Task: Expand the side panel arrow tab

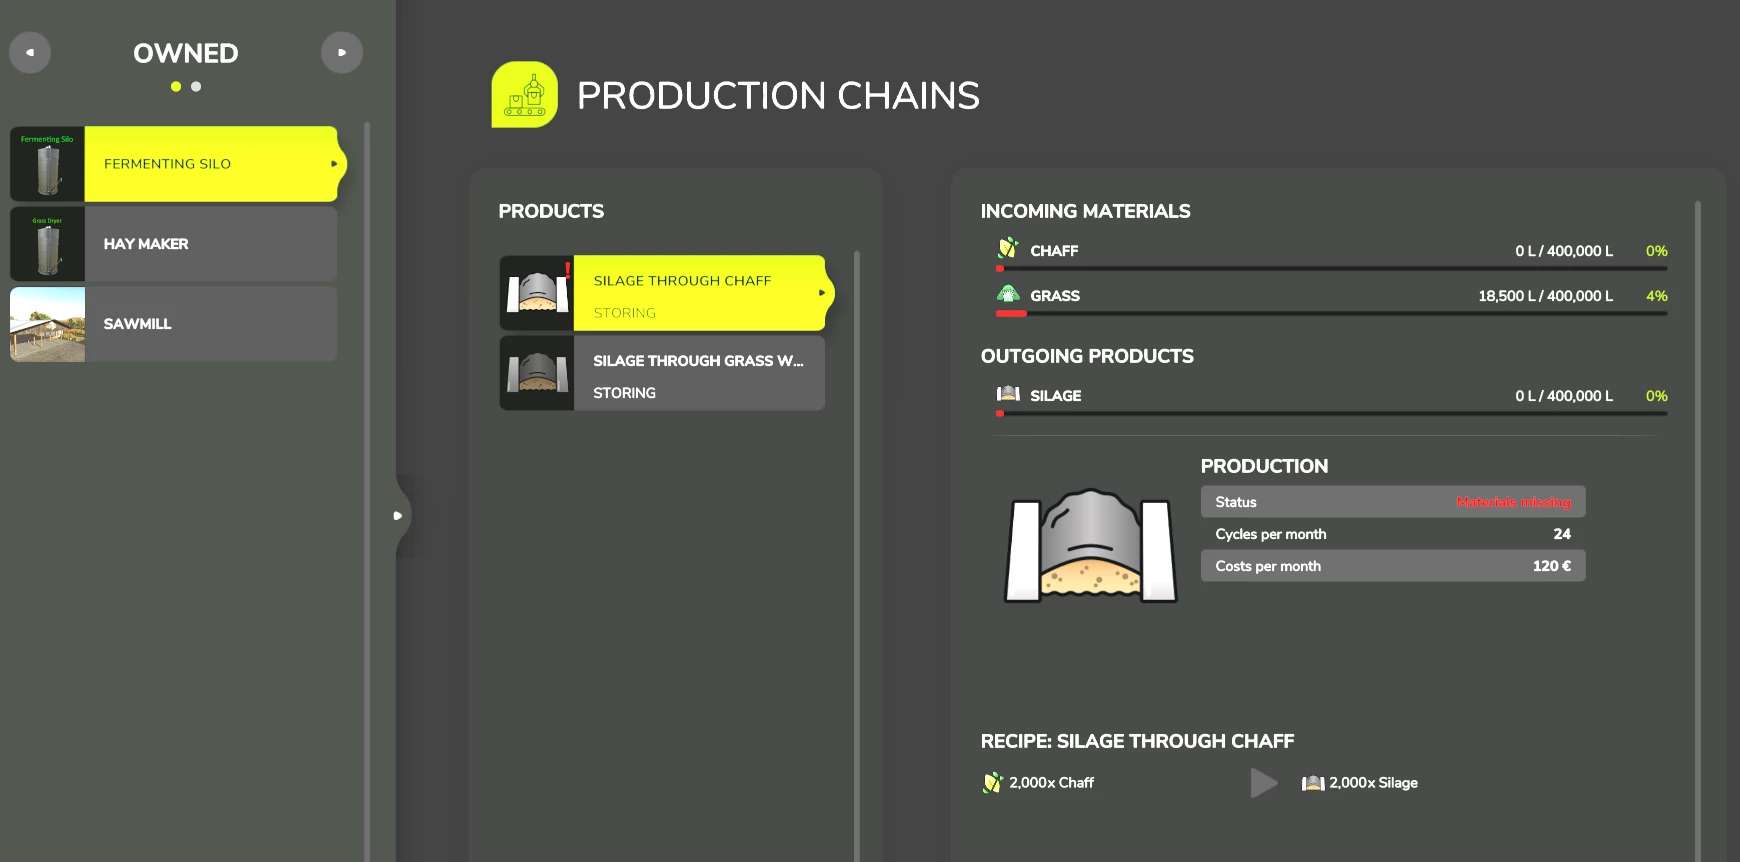Action: click(398, 516)
